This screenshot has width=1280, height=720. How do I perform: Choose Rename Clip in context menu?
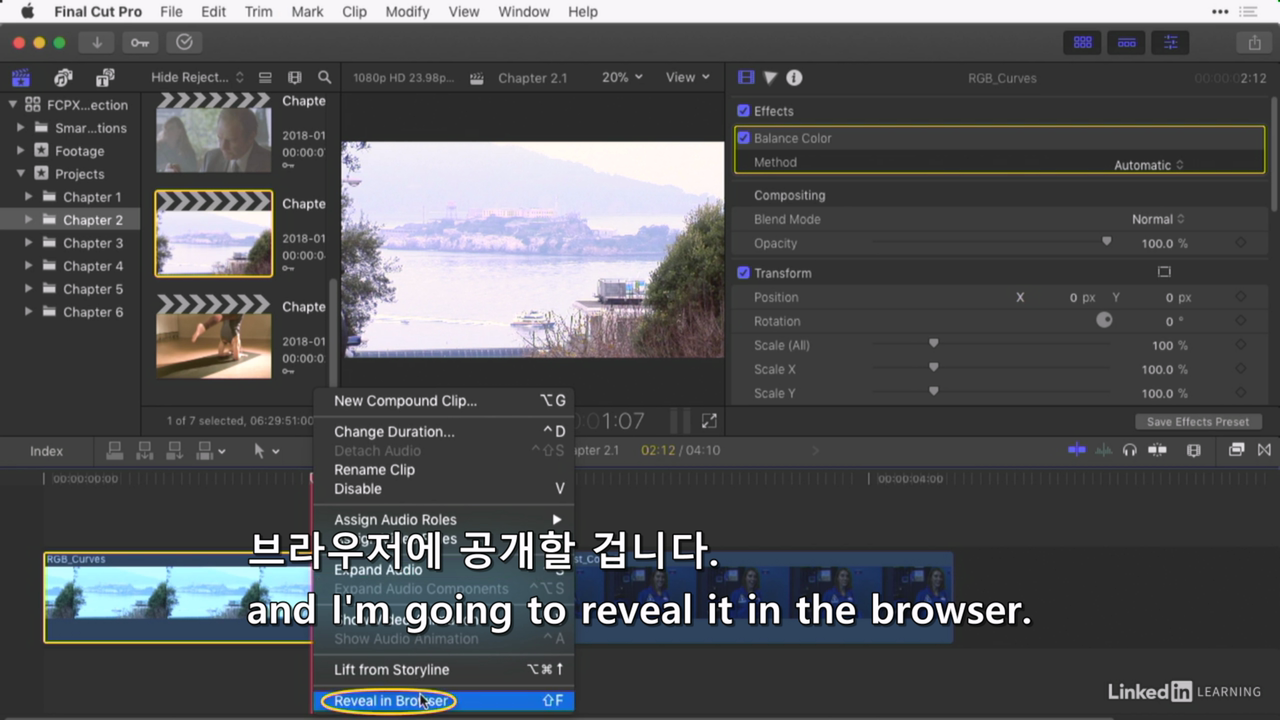443,470
